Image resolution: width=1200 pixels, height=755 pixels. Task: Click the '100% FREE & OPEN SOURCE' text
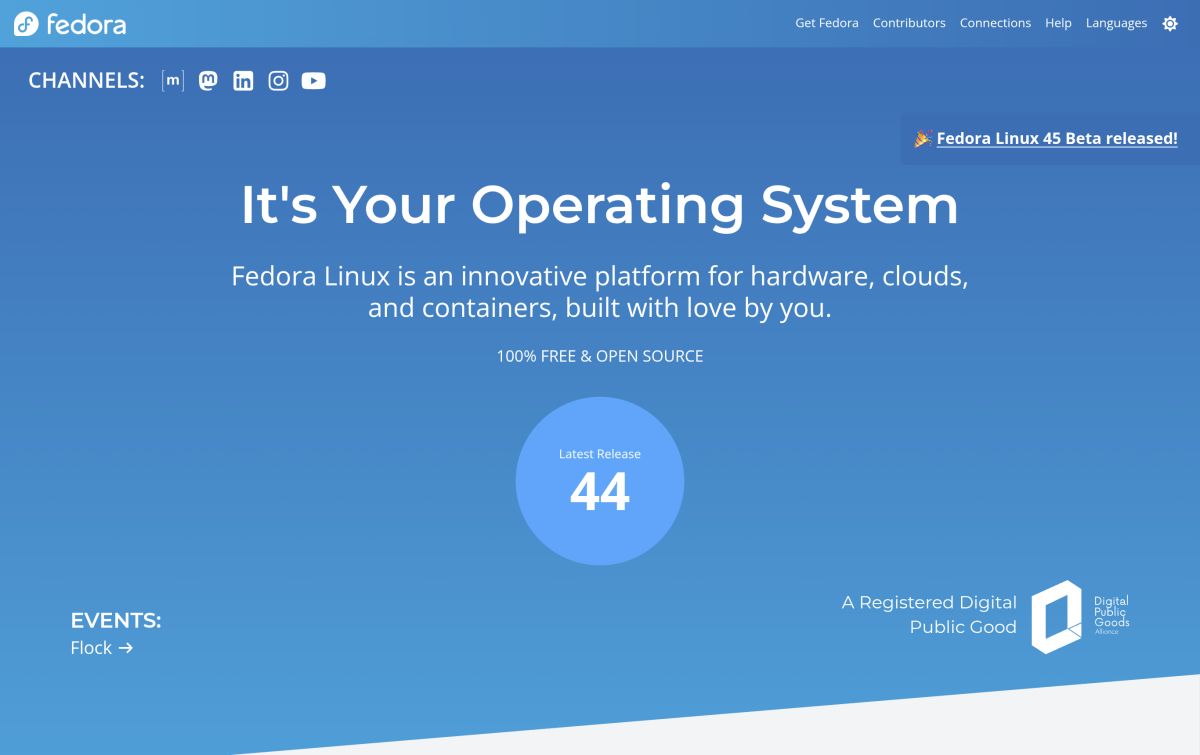point(600,356)
